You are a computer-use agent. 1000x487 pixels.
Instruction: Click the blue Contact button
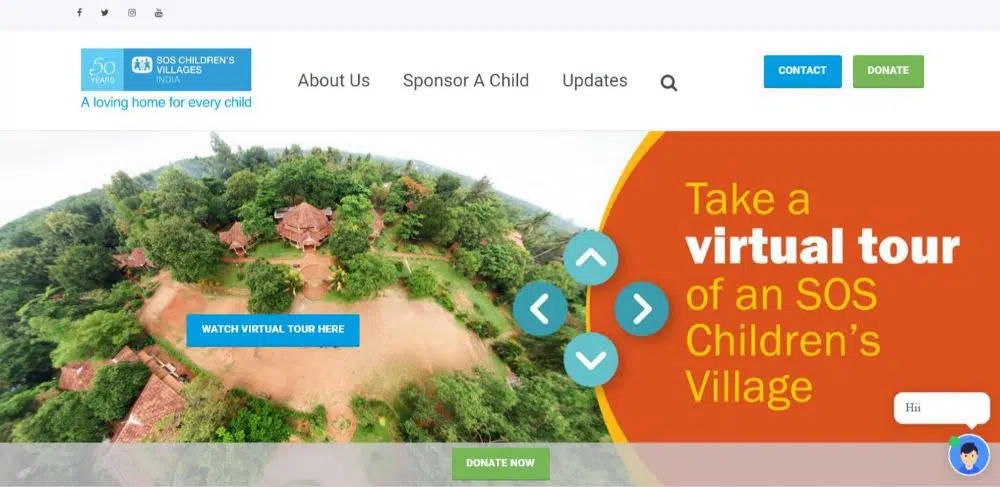pyautogui.click(x=802, y=71)
